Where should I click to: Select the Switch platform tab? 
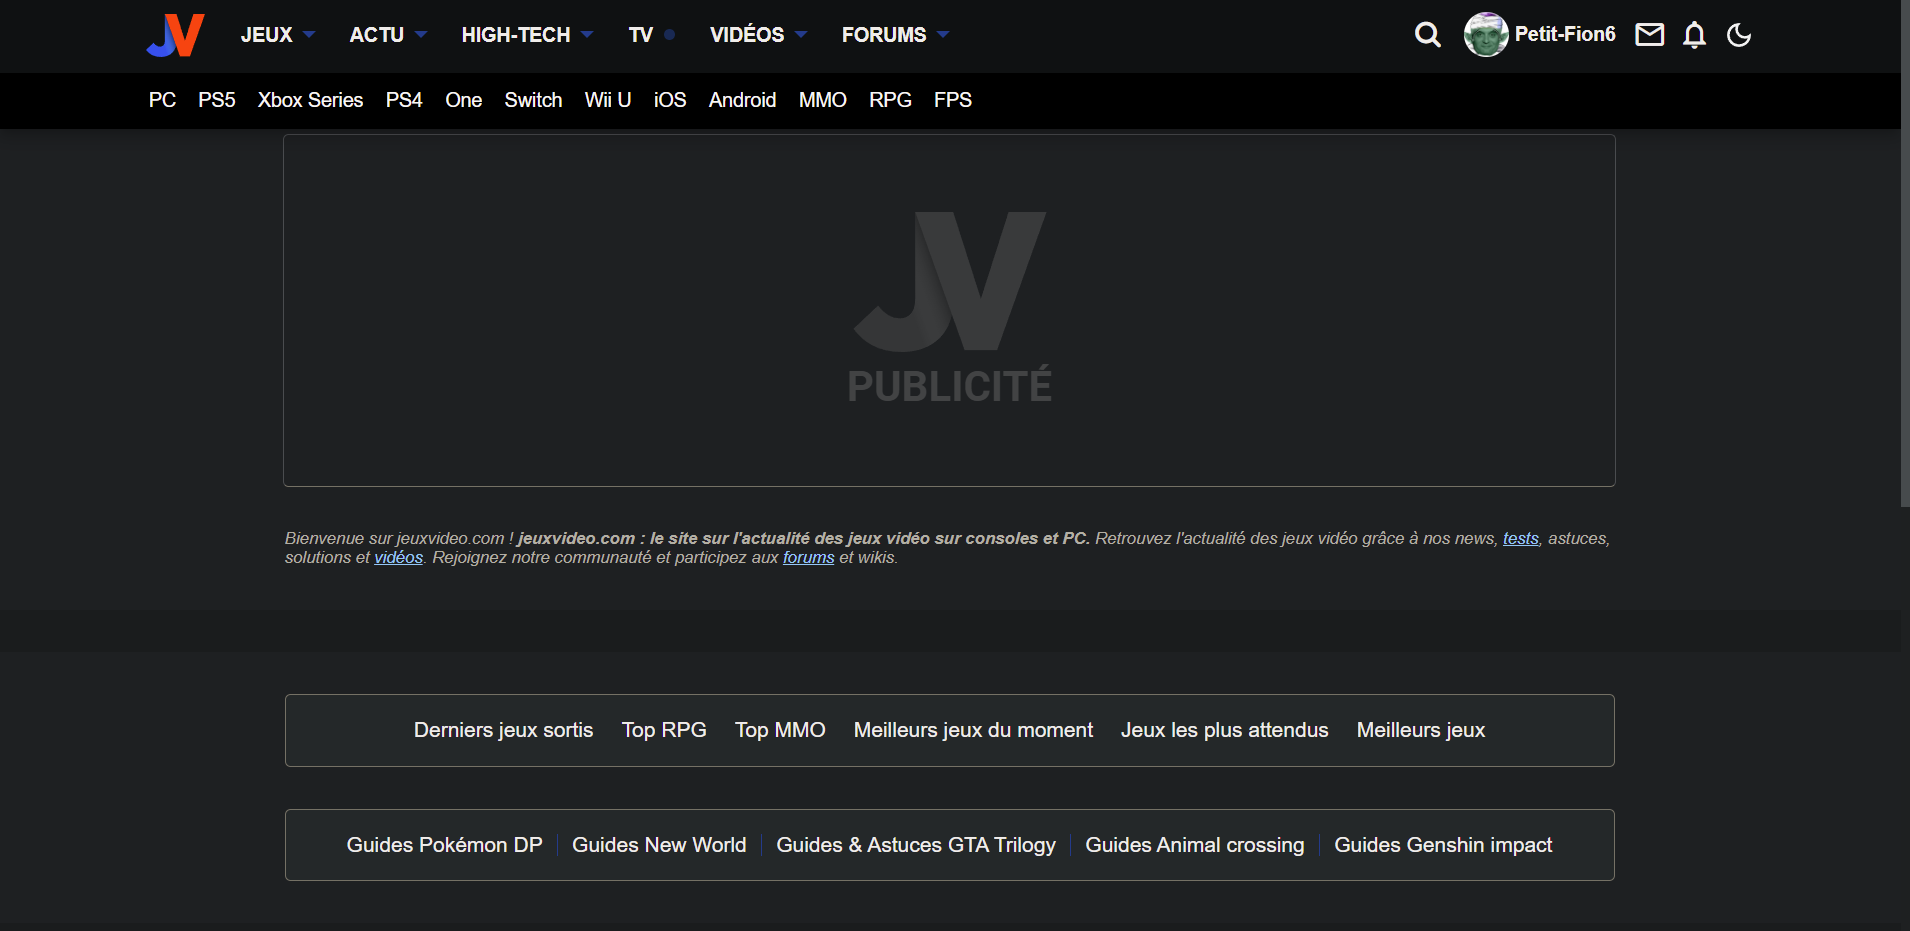click(x=533, y=100)
